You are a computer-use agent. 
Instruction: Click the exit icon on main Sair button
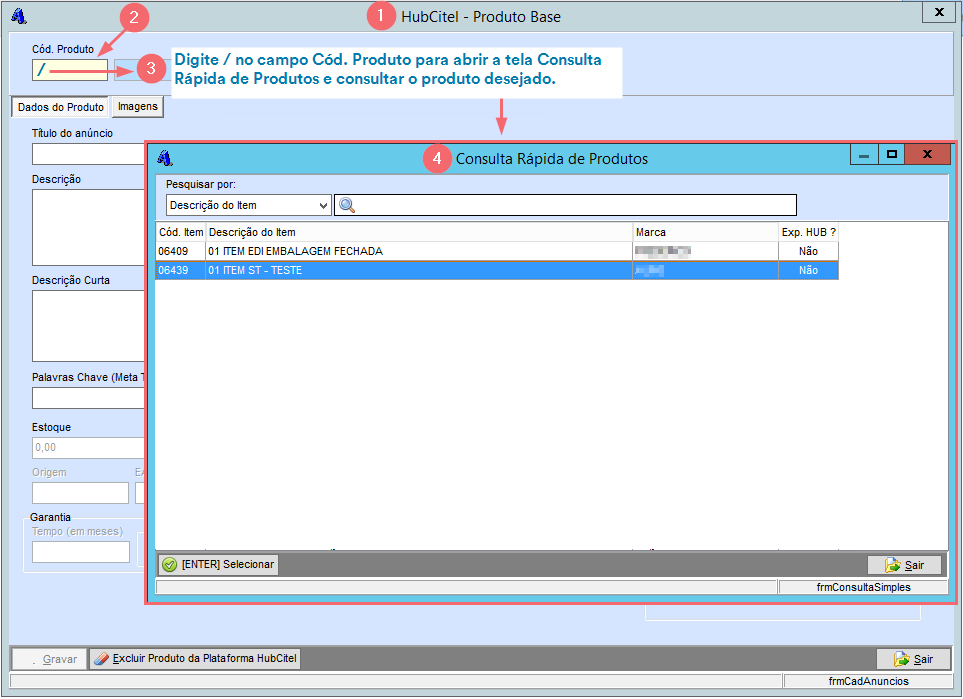point(902,660)
